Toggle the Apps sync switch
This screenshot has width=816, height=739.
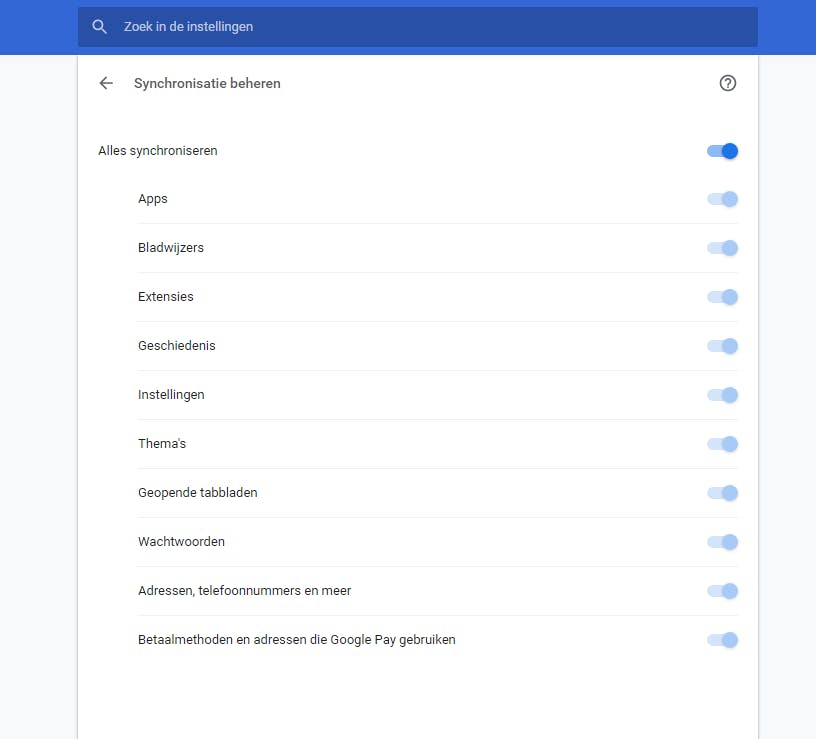click(722, 199)
